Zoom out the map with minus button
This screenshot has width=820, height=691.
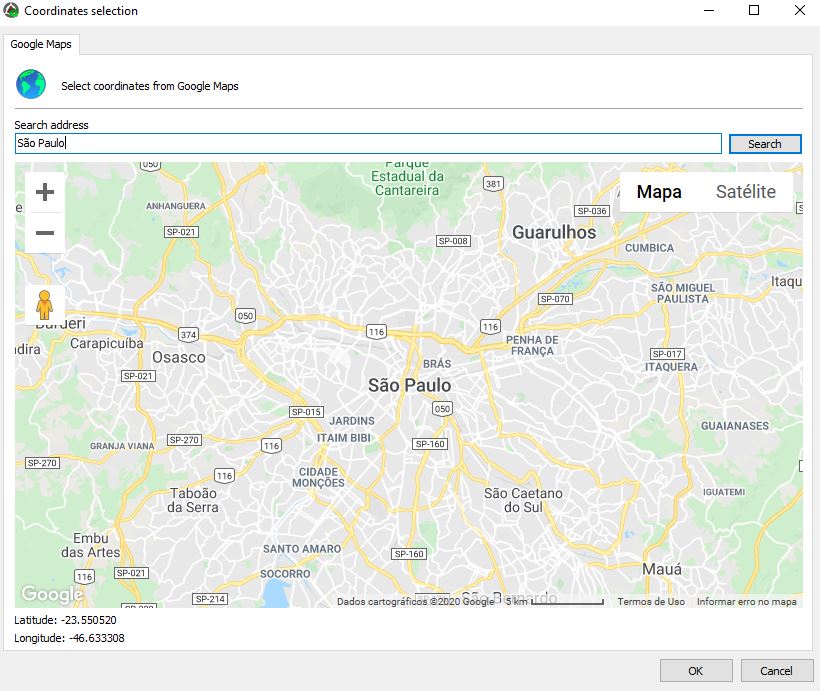click(45, 233)
